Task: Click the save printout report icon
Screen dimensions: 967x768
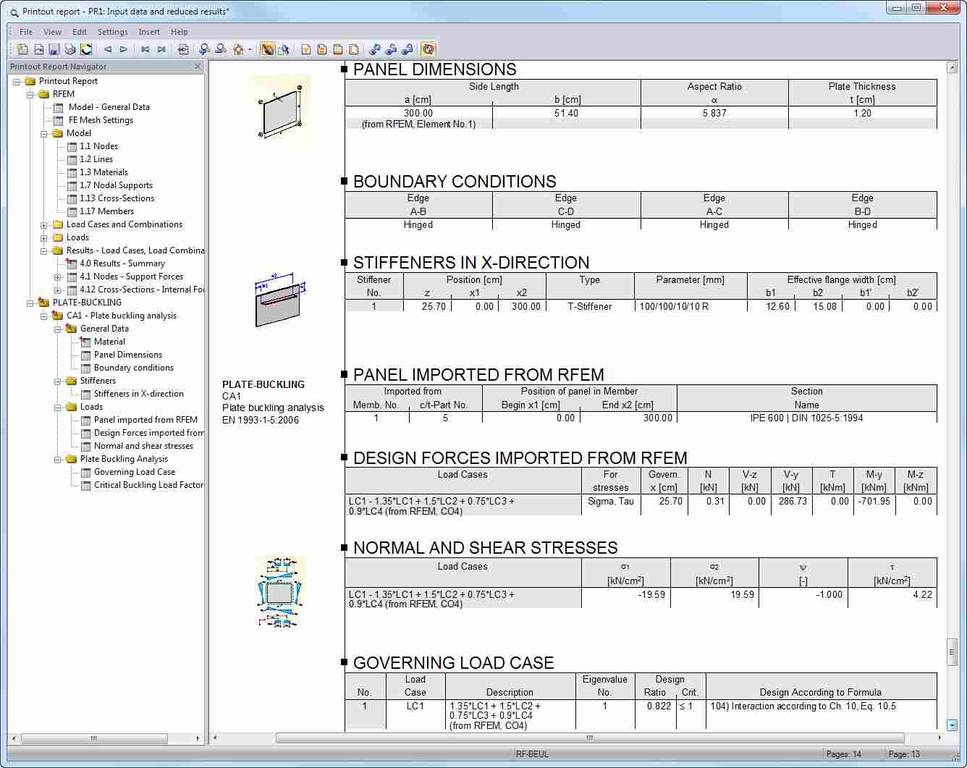Action: pos(54,49)
